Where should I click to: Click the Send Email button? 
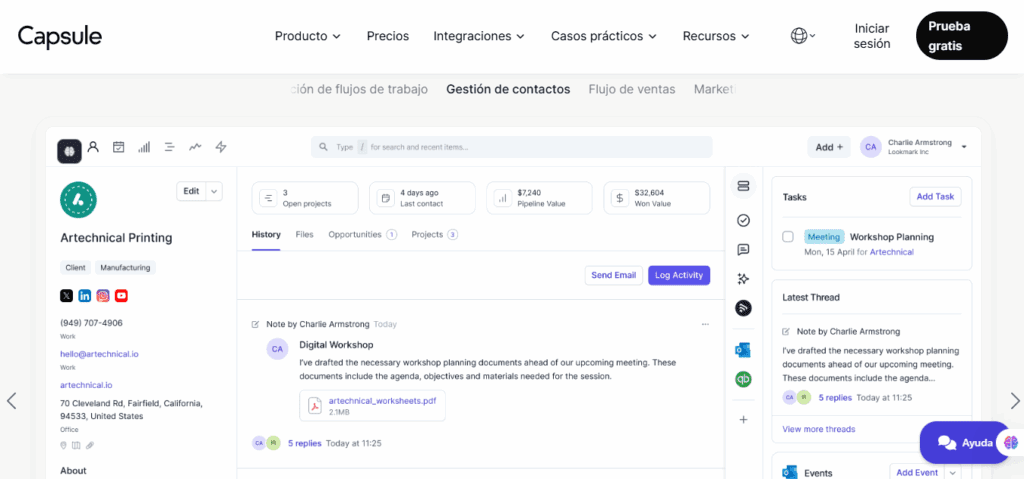613,275
